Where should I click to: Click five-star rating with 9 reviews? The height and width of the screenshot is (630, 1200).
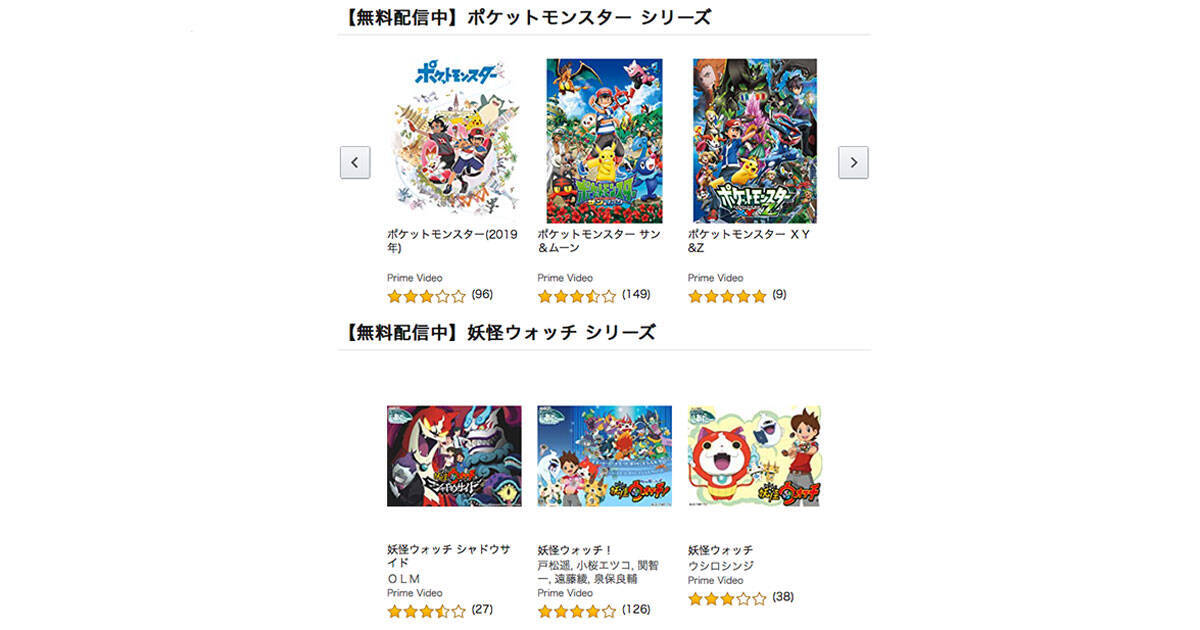tap(727, 296)
